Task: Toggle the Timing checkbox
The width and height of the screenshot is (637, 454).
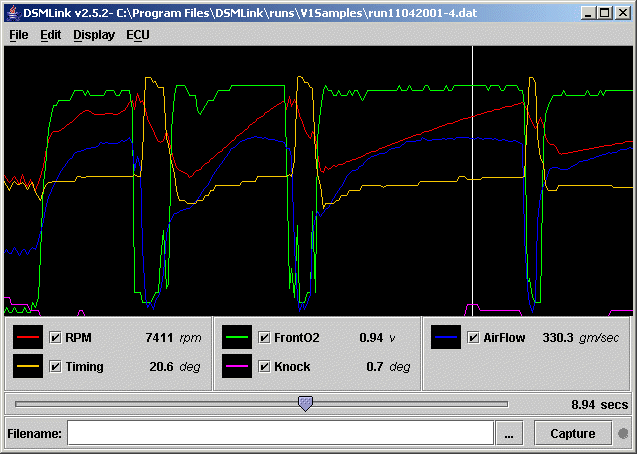Action: (55, 367)
